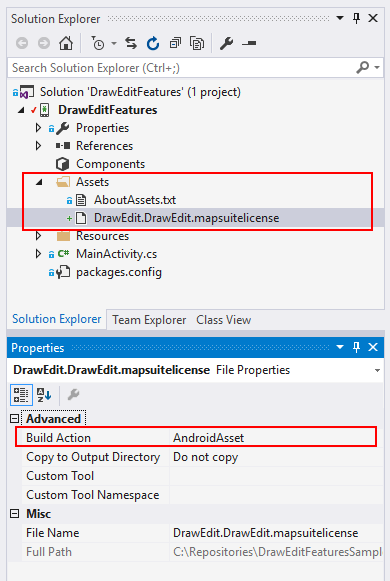Viewport: 390px width, 581px height.
Task: Click the Sync with Active Document icon
Action: (x=131, y=43)
